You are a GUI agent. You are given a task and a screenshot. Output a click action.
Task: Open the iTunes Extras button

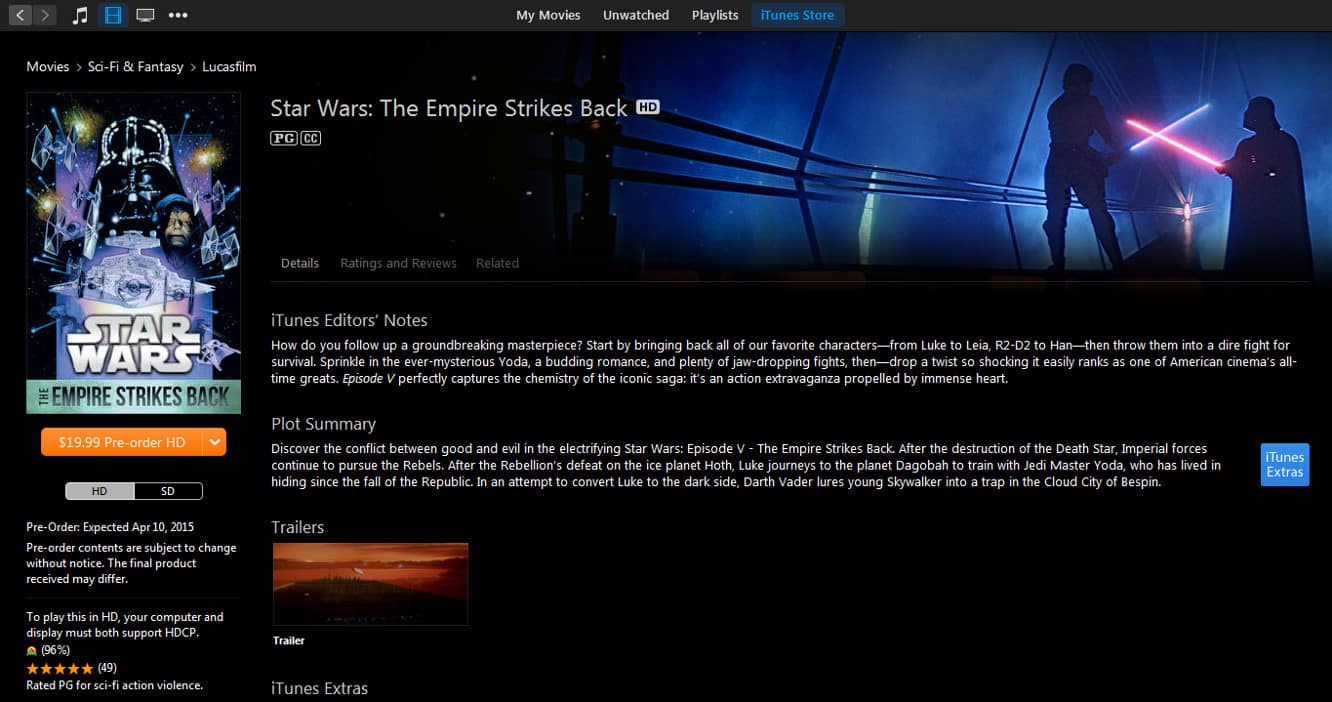tap(1284, 464)
